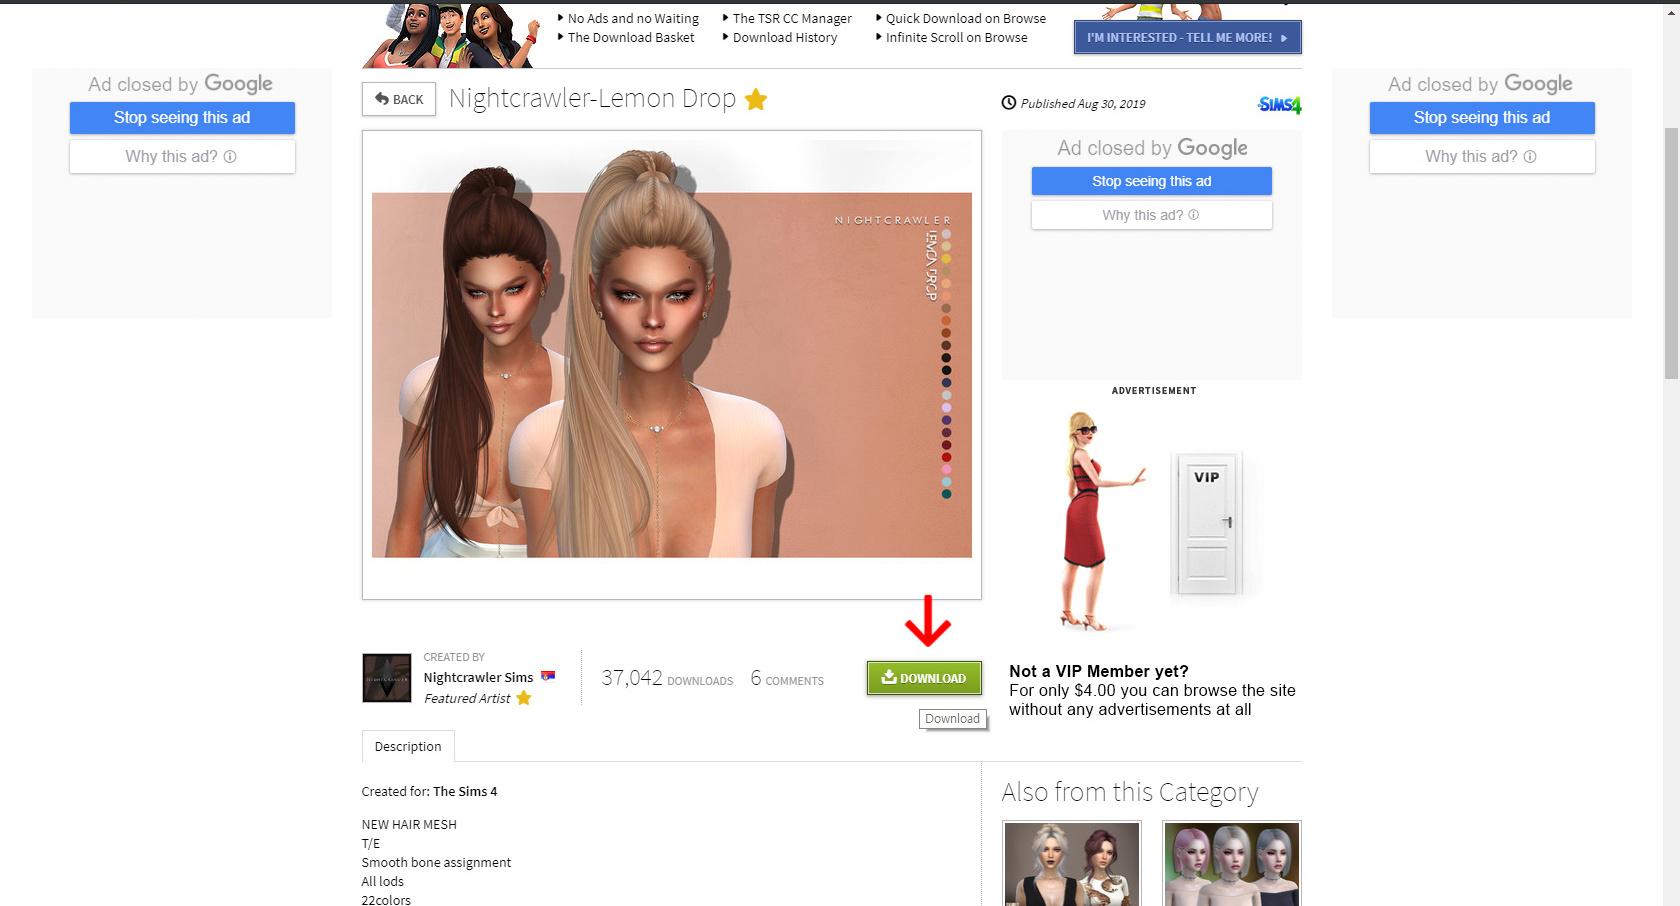Click the Also from this Category heading

(1130, 792)
